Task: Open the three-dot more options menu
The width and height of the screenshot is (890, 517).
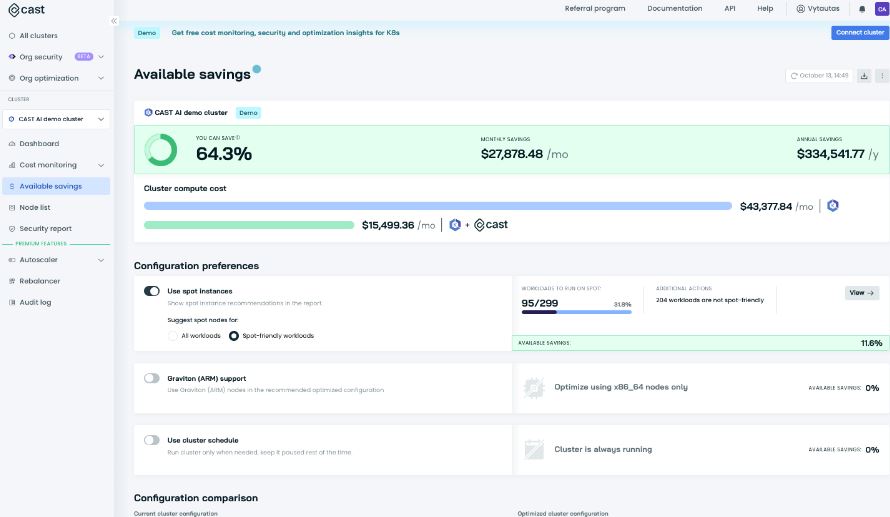Action: coord(882,75)
